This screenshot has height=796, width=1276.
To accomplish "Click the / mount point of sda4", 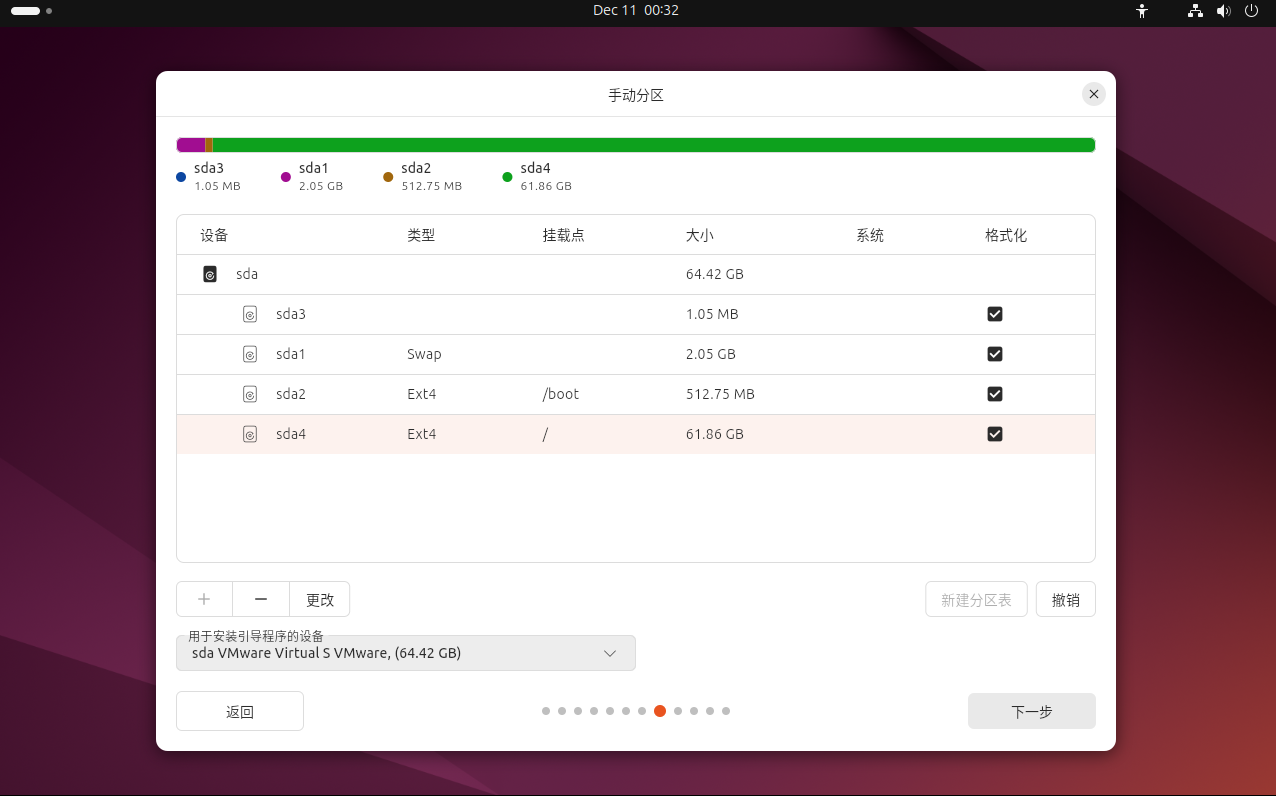I will (x=545, y=434).
